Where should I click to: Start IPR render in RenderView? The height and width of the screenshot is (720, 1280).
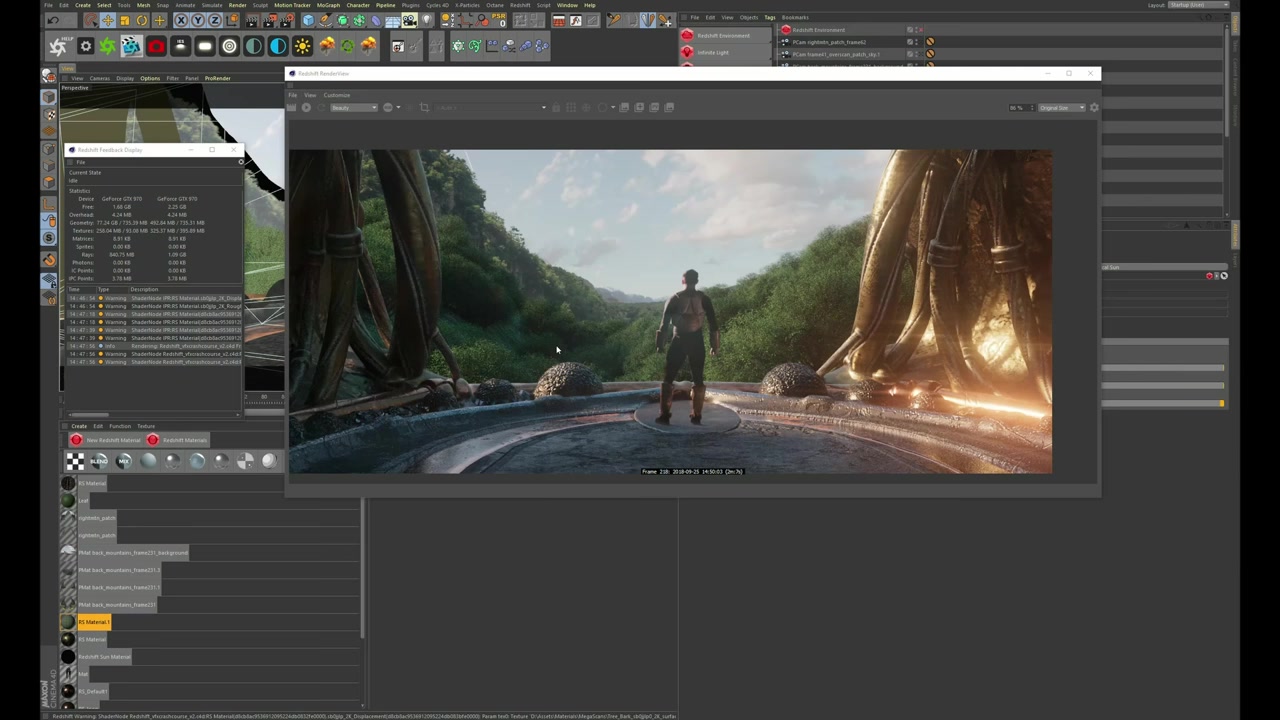(x=306, y=107)
